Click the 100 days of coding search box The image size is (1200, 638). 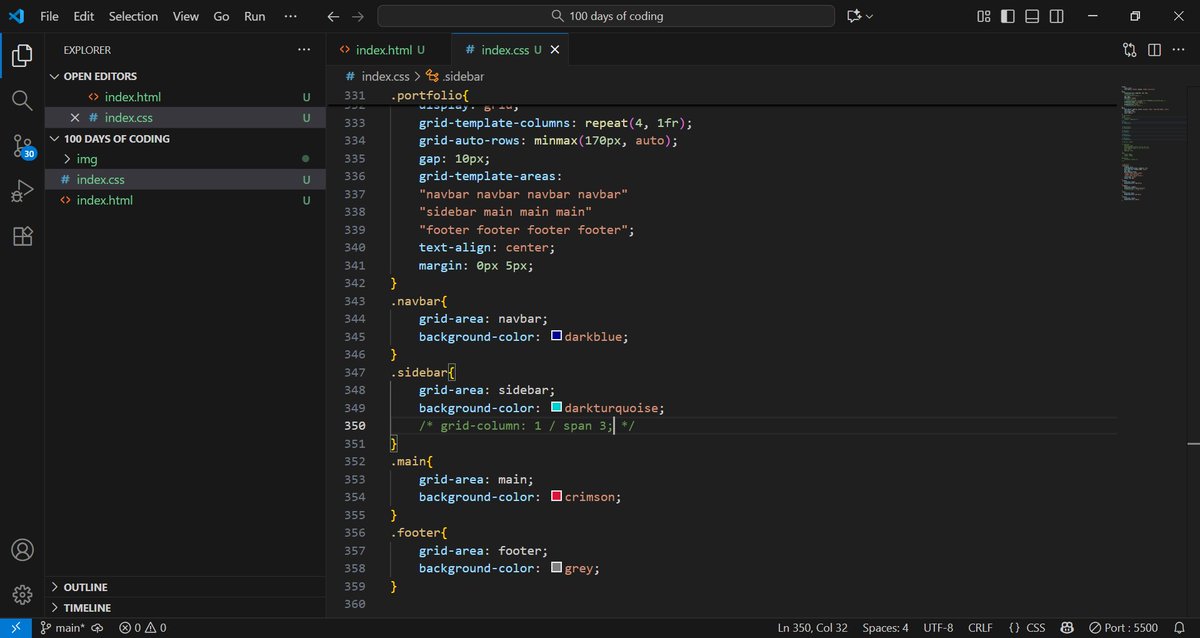[606, 16]
